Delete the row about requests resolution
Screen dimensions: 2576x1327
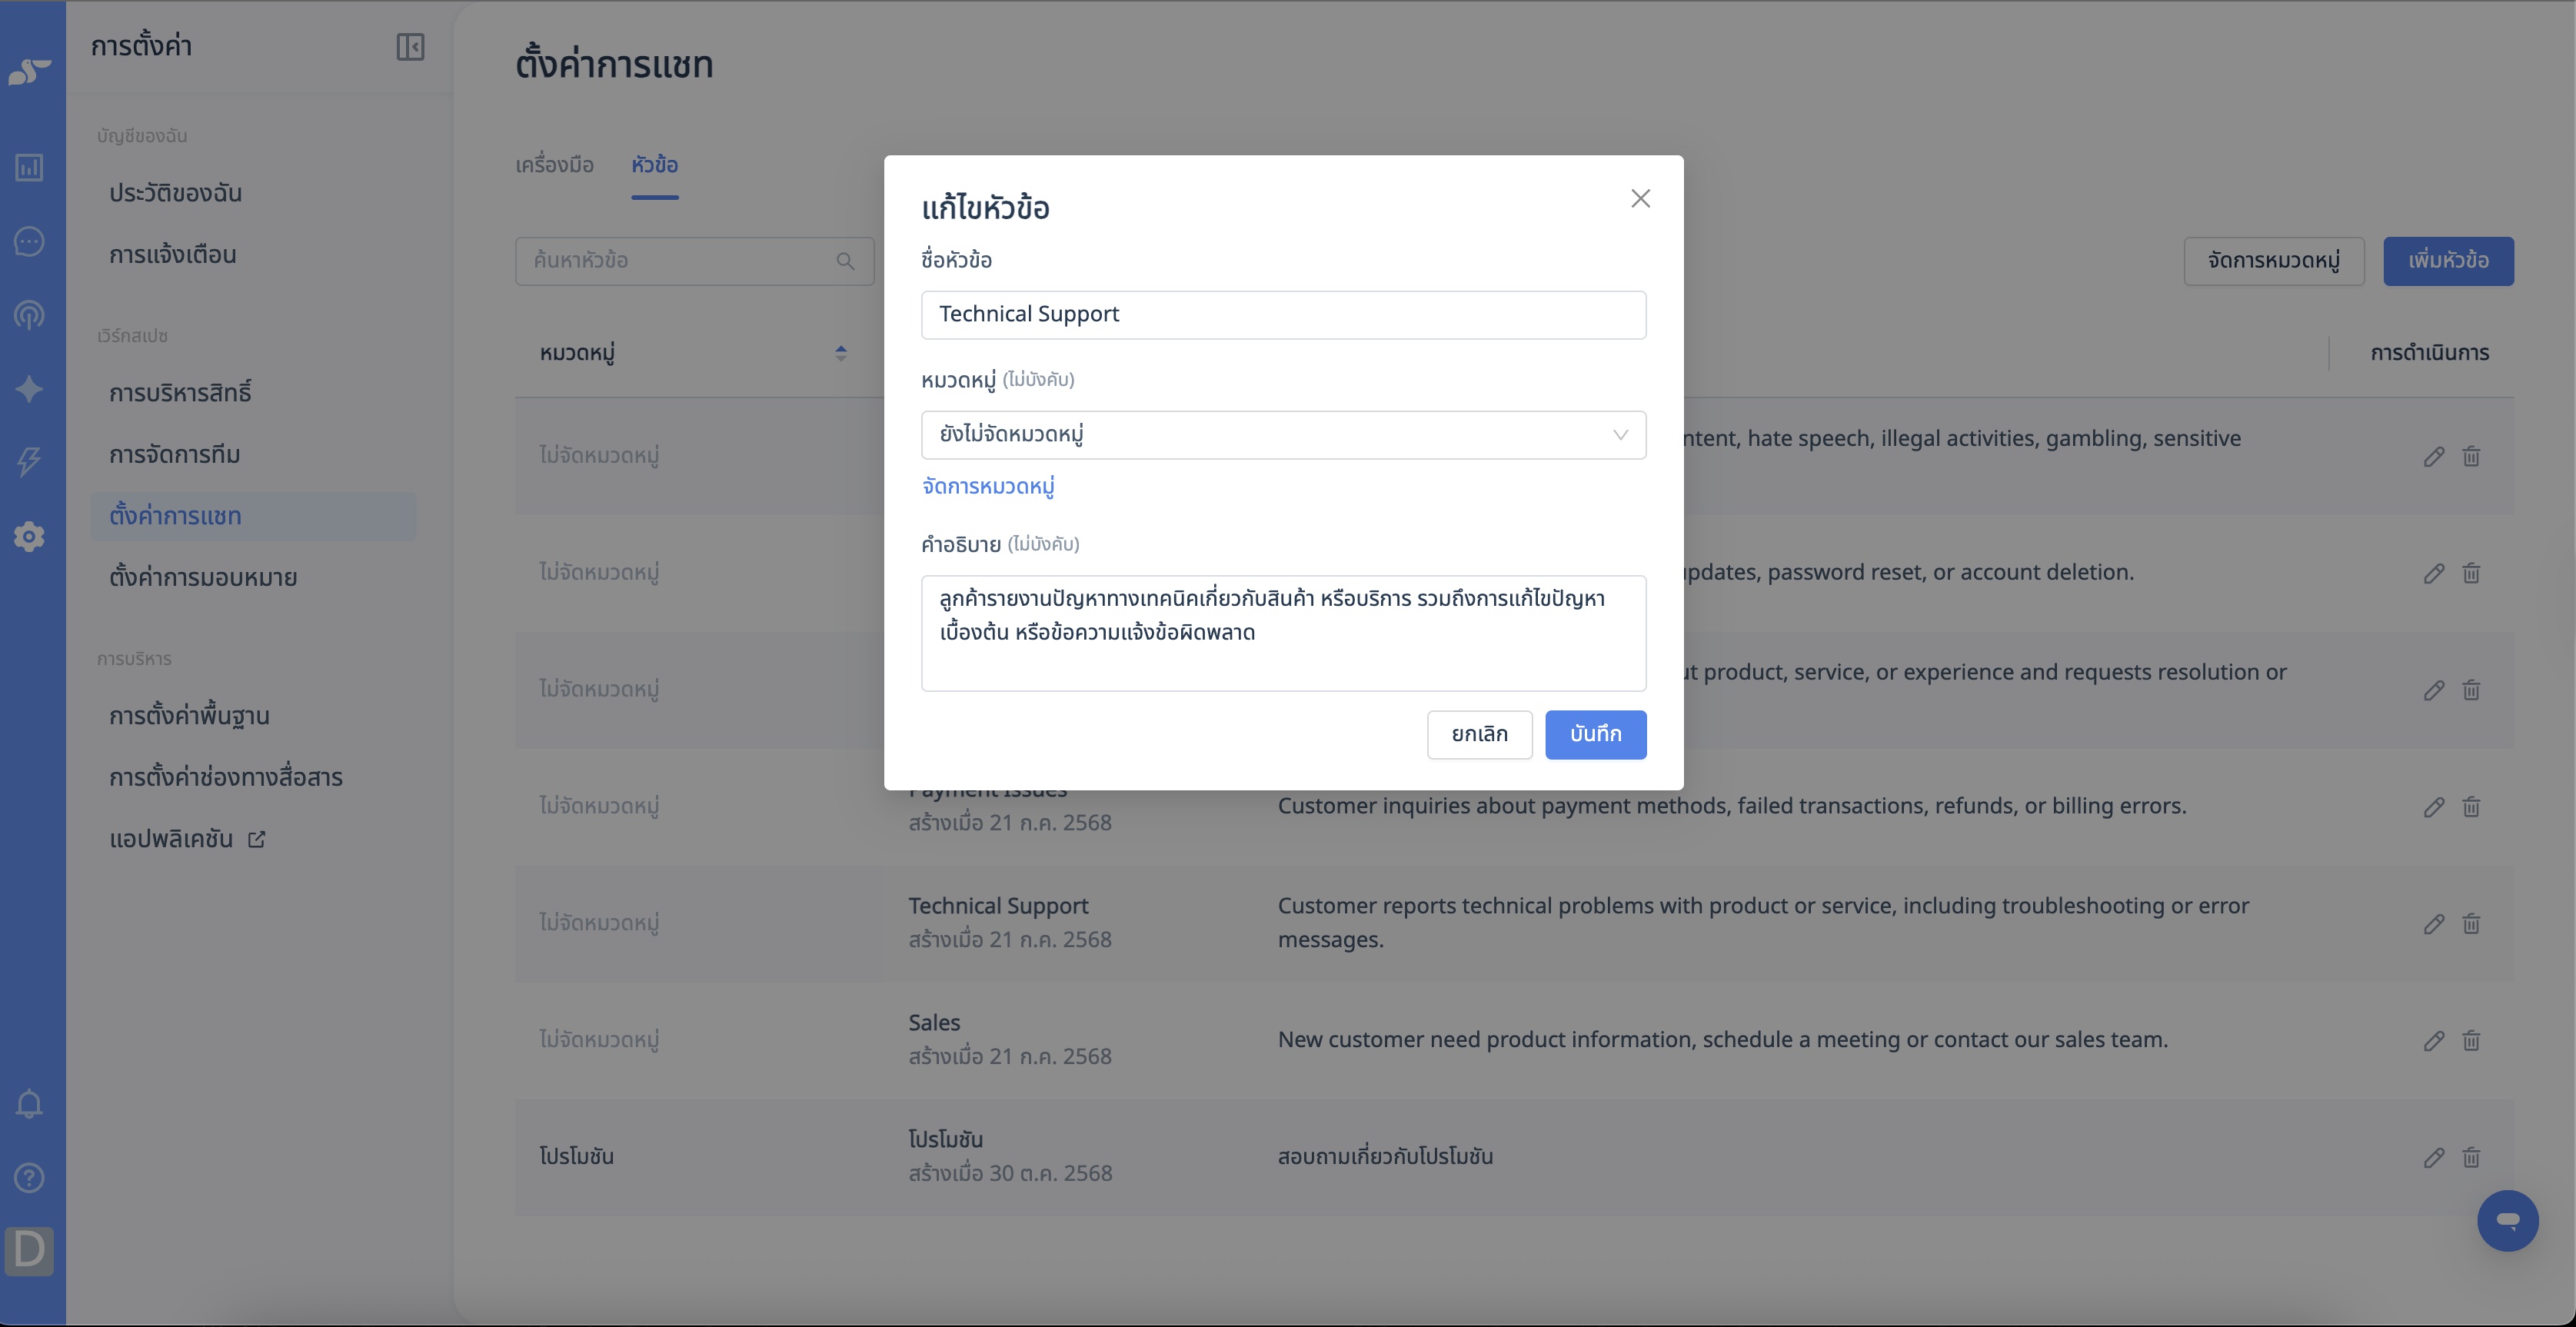(x=2471, y=690)
